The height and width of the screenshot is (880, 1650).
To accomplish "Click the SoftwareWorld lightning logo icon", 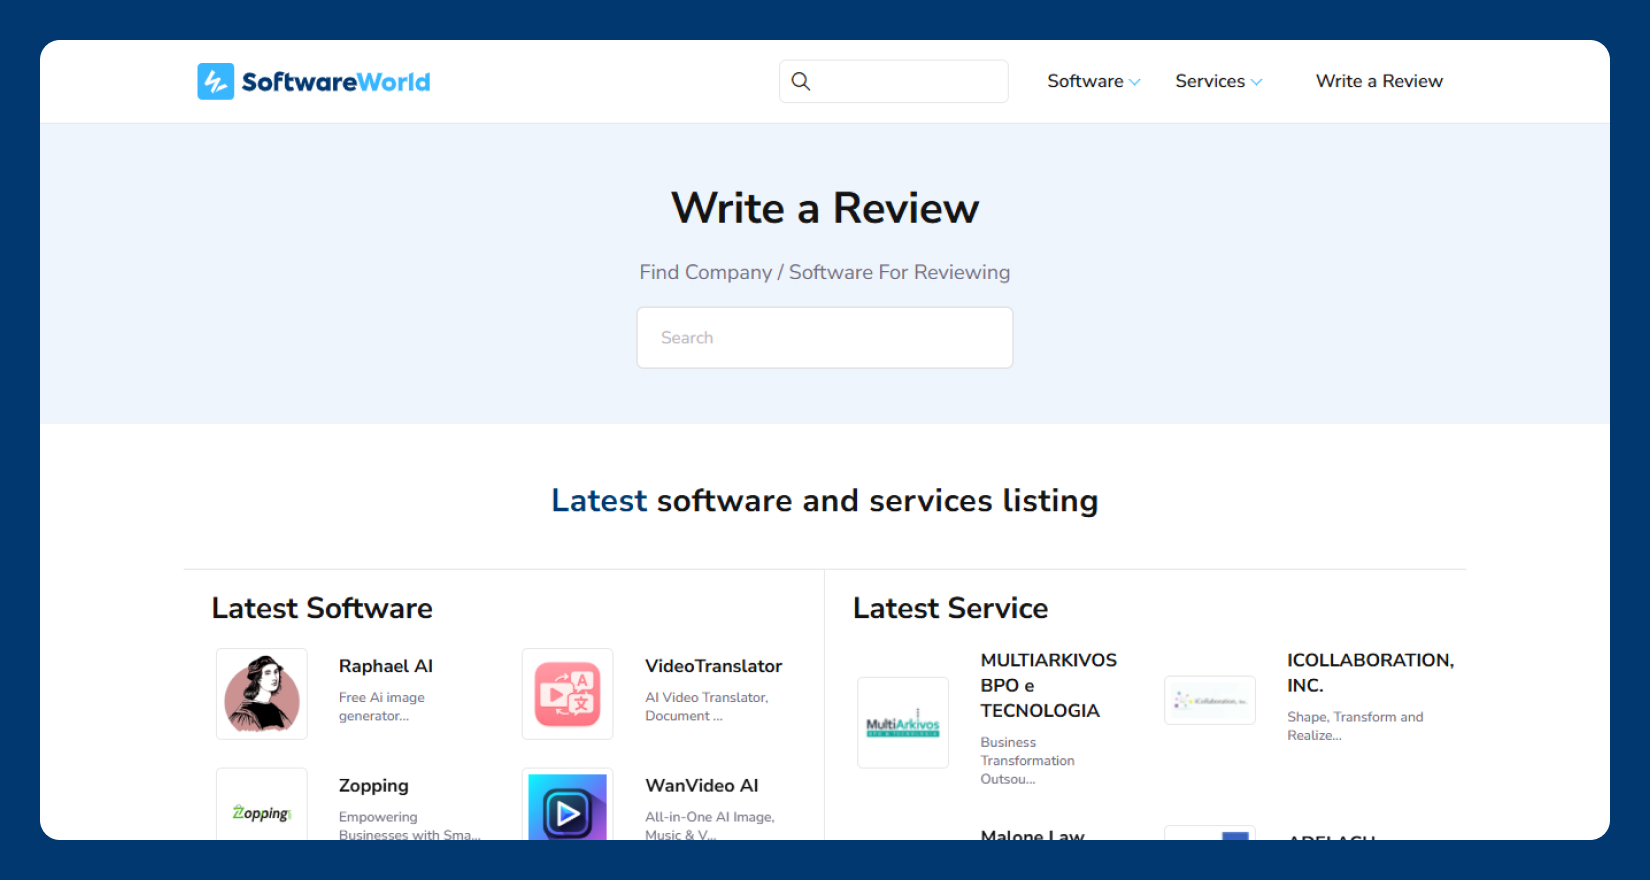I will tap(215, 82).
